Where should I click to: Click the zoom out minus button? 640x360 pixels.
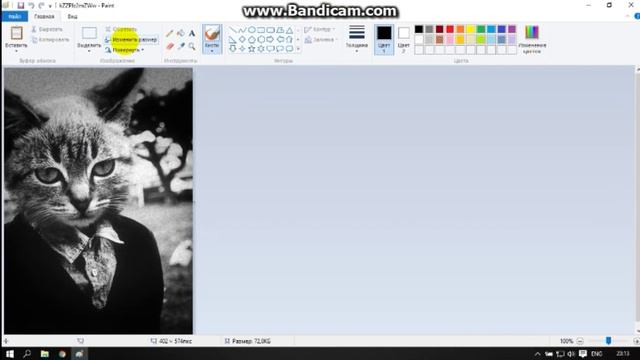coord(580,341)
